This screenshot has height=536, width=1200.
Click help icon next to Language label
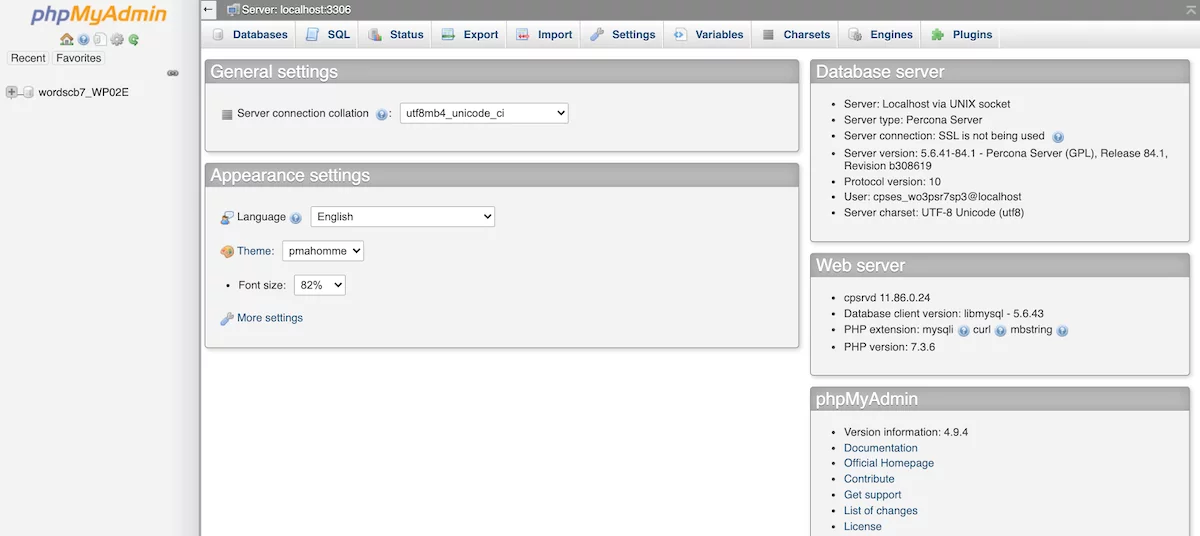click(x=296, y=218)
